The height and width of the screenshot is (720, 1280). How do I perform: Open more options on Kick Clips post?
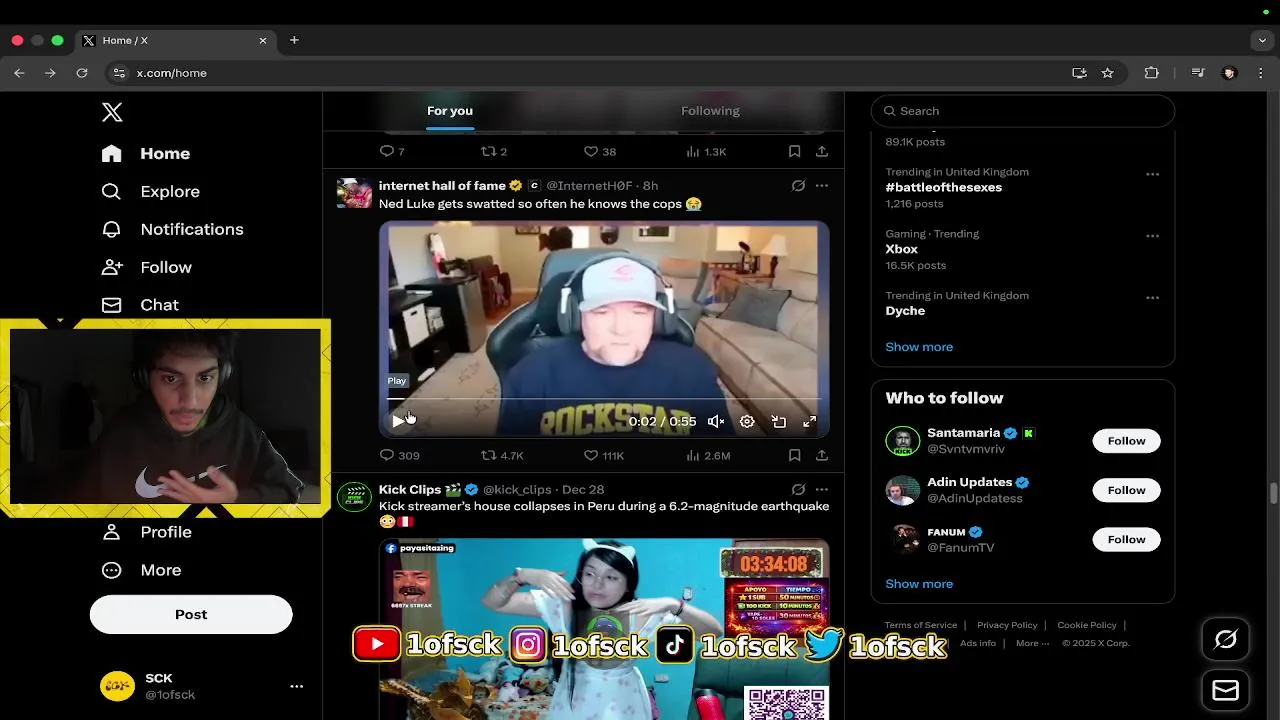click(822, 490)
